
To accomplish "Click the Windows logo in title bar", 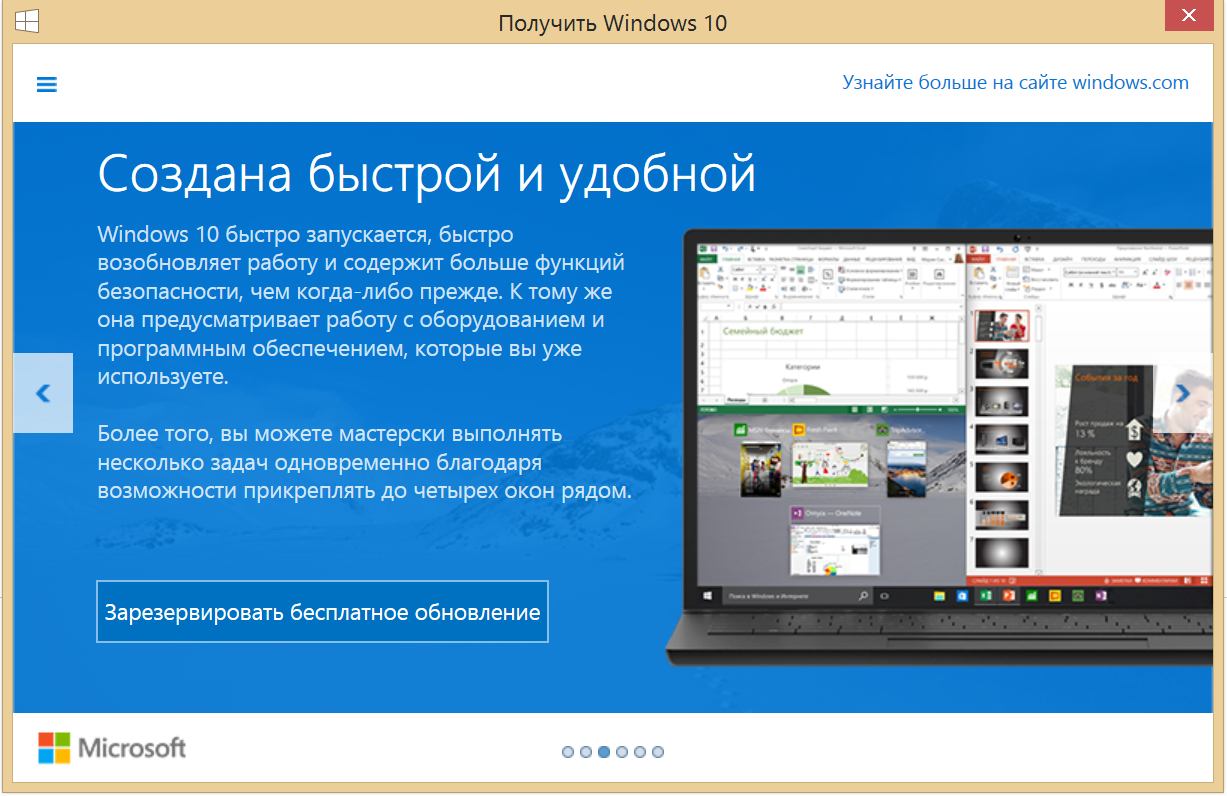I will pyautogui.click(x=27, y=21).
